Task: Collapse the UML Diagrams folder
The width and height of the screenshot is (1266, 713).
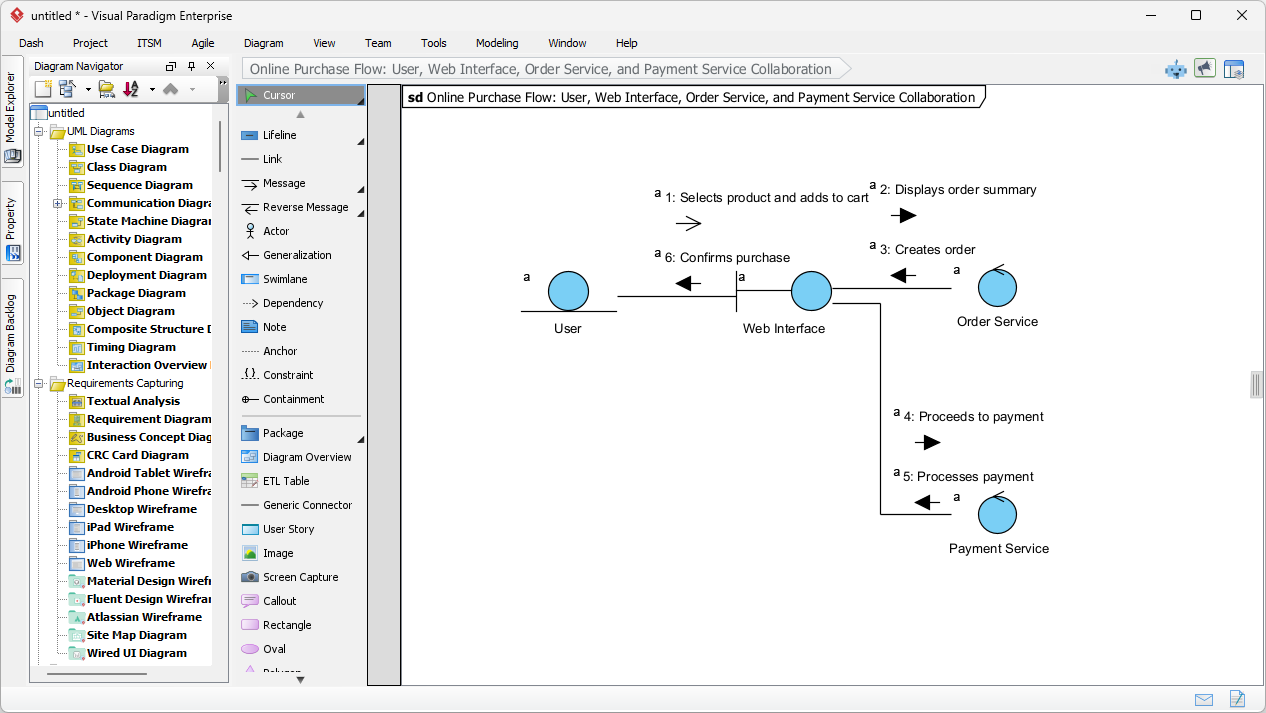Action: pos(38,131)
